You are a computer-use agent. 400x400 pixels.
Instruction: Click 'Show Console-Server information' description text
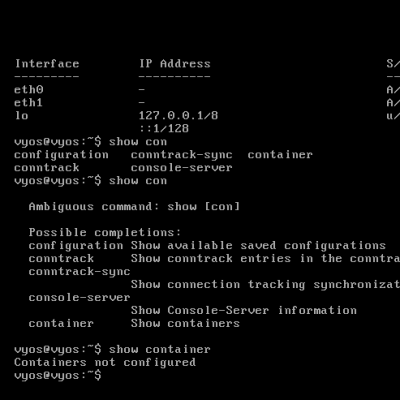[244, 310]
